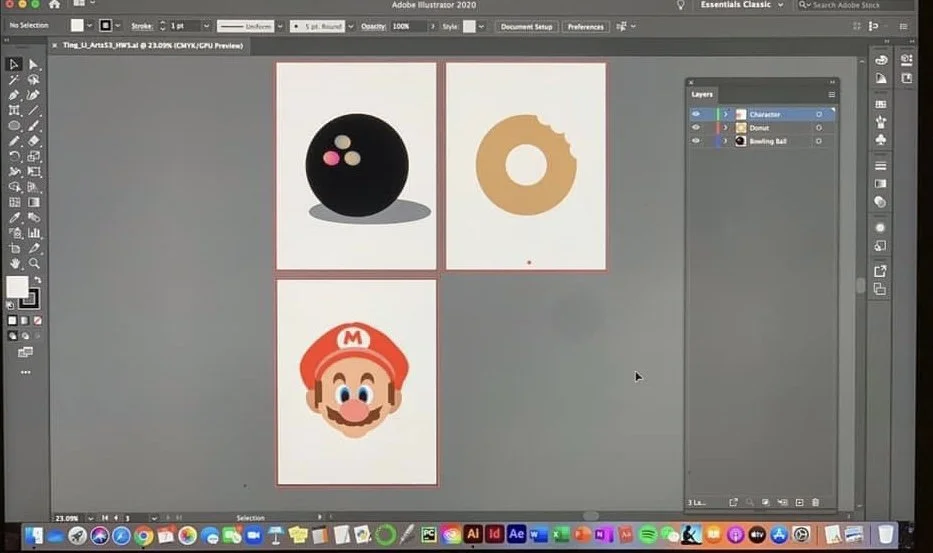
Task: Expand the Bowling Ball layer chevron
Action: [725, 141]
